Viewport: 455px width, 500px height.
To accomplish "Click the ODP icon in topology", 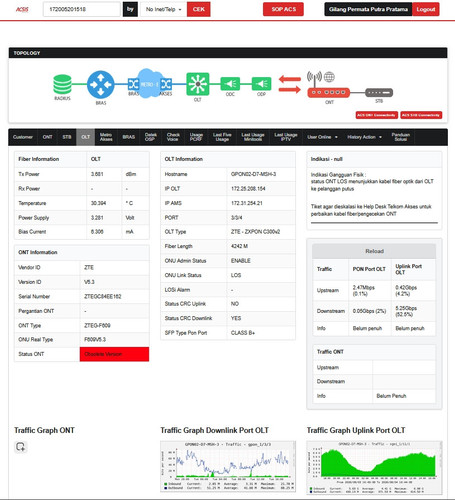I will pyautogui.click(x=261, y=83).
